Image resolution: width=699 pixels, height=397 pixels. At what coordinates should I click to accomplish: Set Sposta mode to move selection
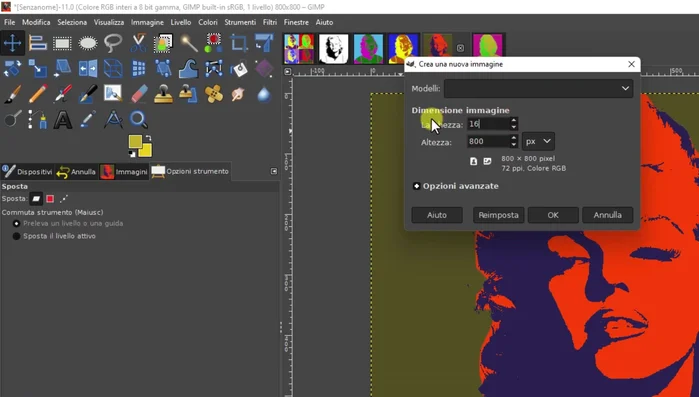tap(50, 199)
